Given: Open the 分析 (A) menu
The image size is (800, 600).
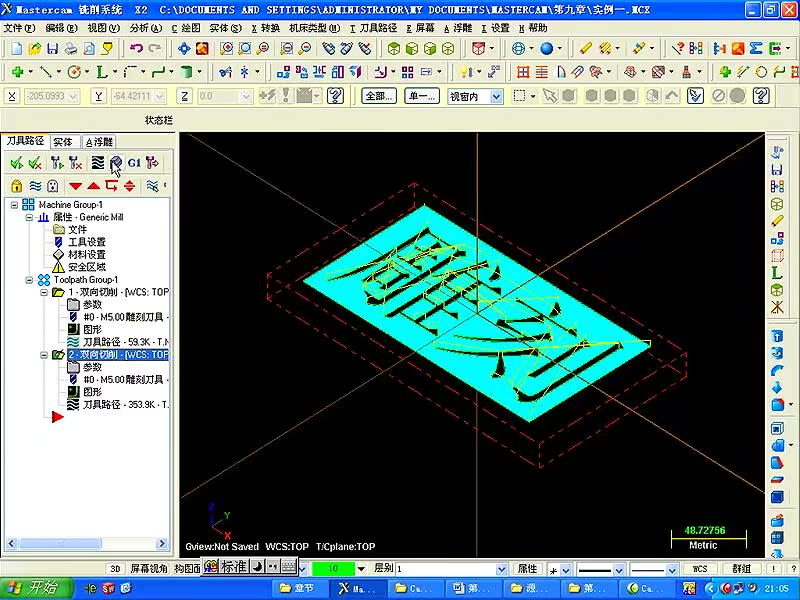Looking at the screenshot, I should [x=145, y=28].
